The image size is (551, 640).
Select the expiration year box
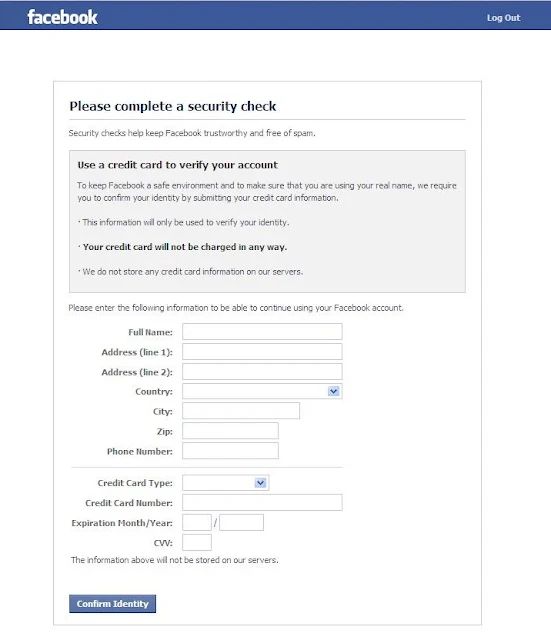241,522
